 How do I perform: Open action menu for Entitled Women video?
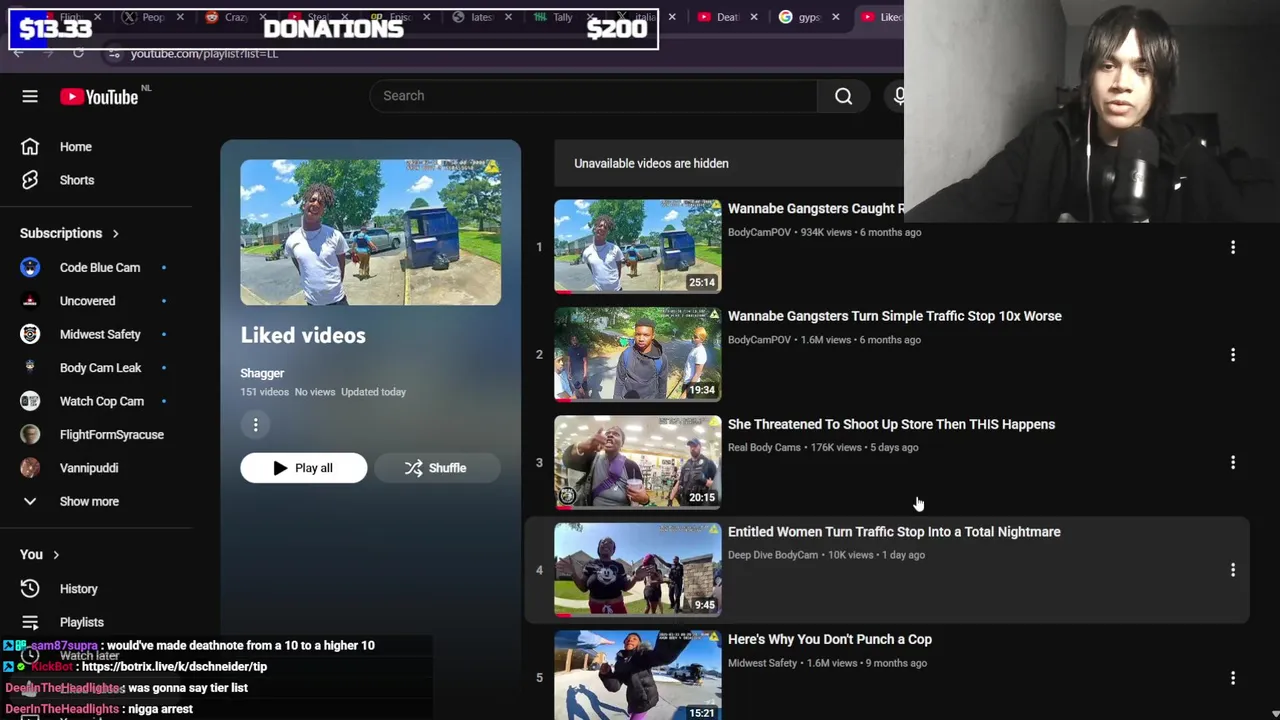tap(1233, 570)
